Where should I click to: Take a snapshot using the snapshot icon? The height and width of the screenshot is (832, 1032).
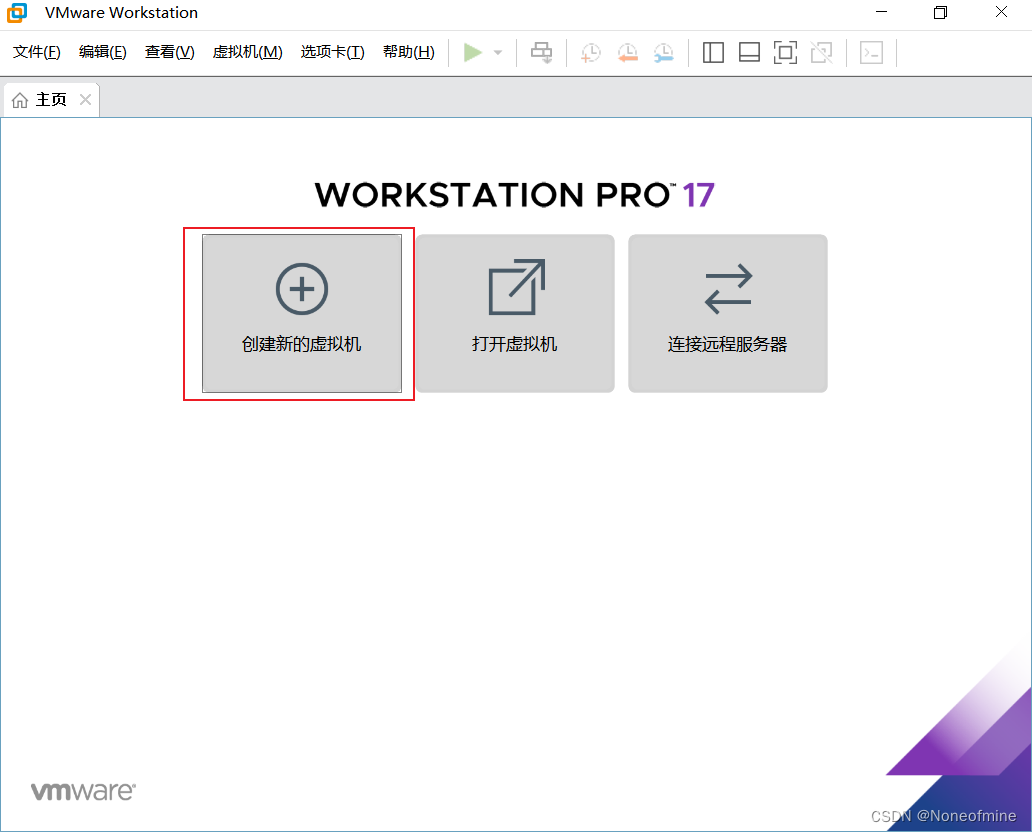(x=590, y=52)
